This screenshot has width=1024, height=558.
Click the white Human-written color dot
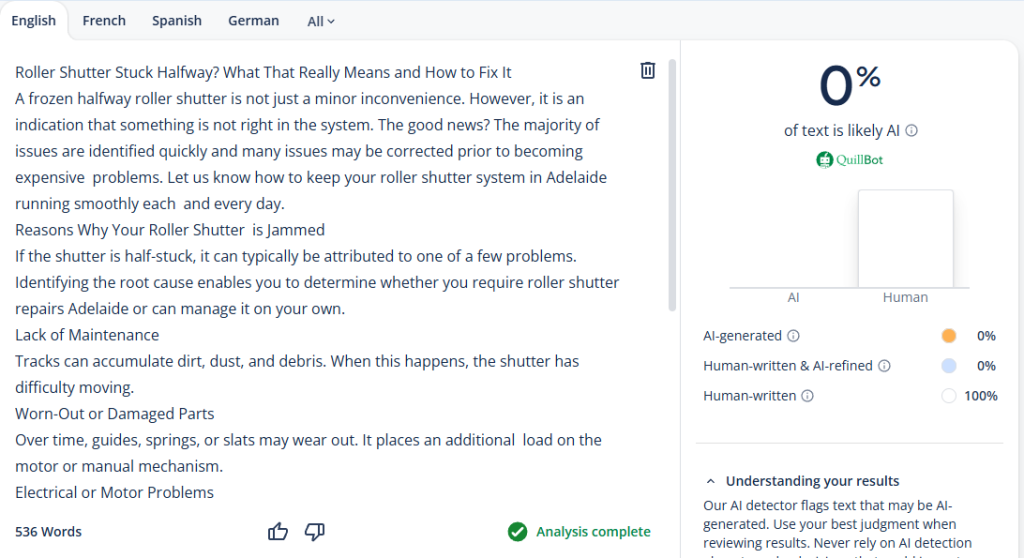(x=949, y=396)
